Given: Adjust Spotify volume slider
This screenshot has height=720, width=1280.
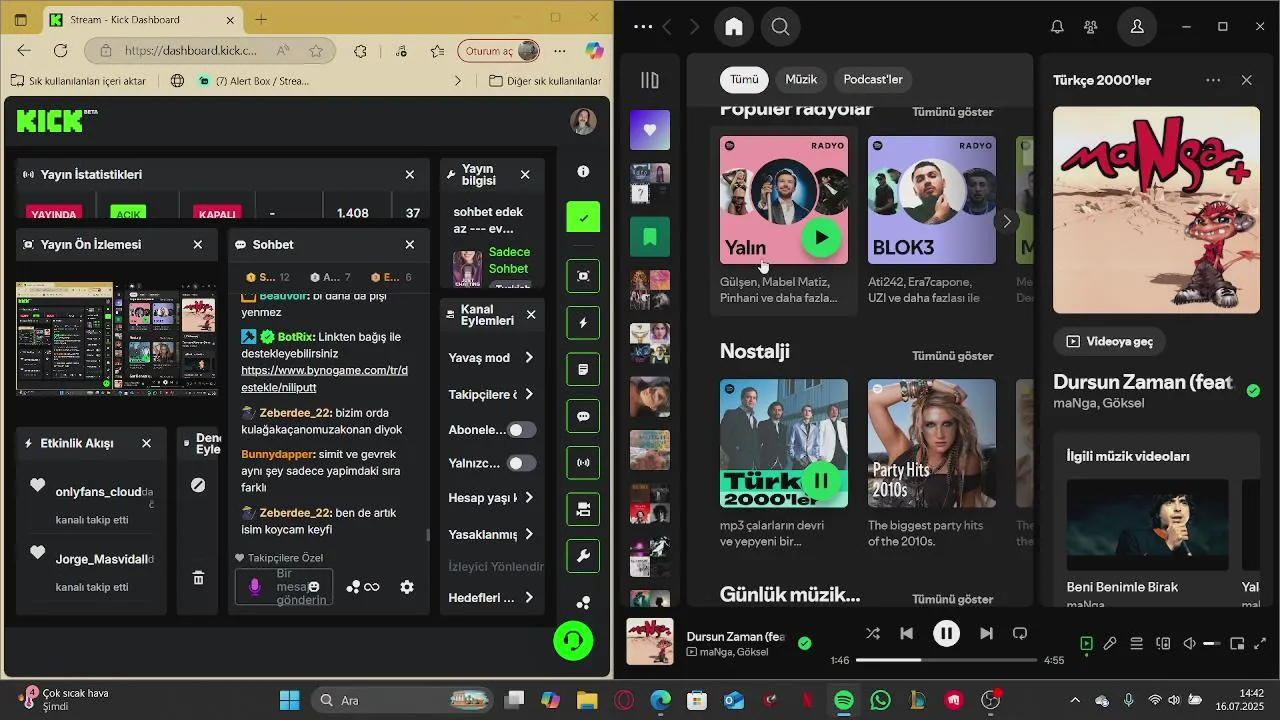Looking at the screenshot, I should point(1211,644).
